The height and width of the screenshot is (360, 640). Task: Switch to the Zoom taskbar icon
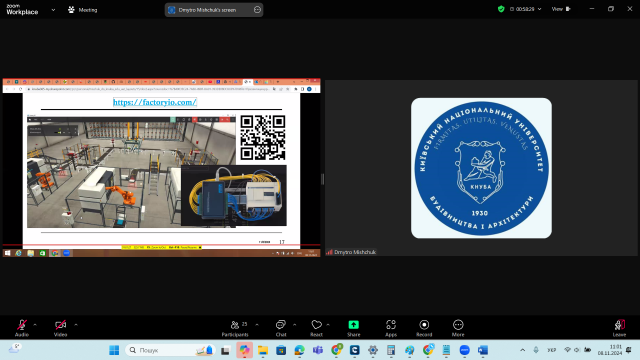coord(464,350)
